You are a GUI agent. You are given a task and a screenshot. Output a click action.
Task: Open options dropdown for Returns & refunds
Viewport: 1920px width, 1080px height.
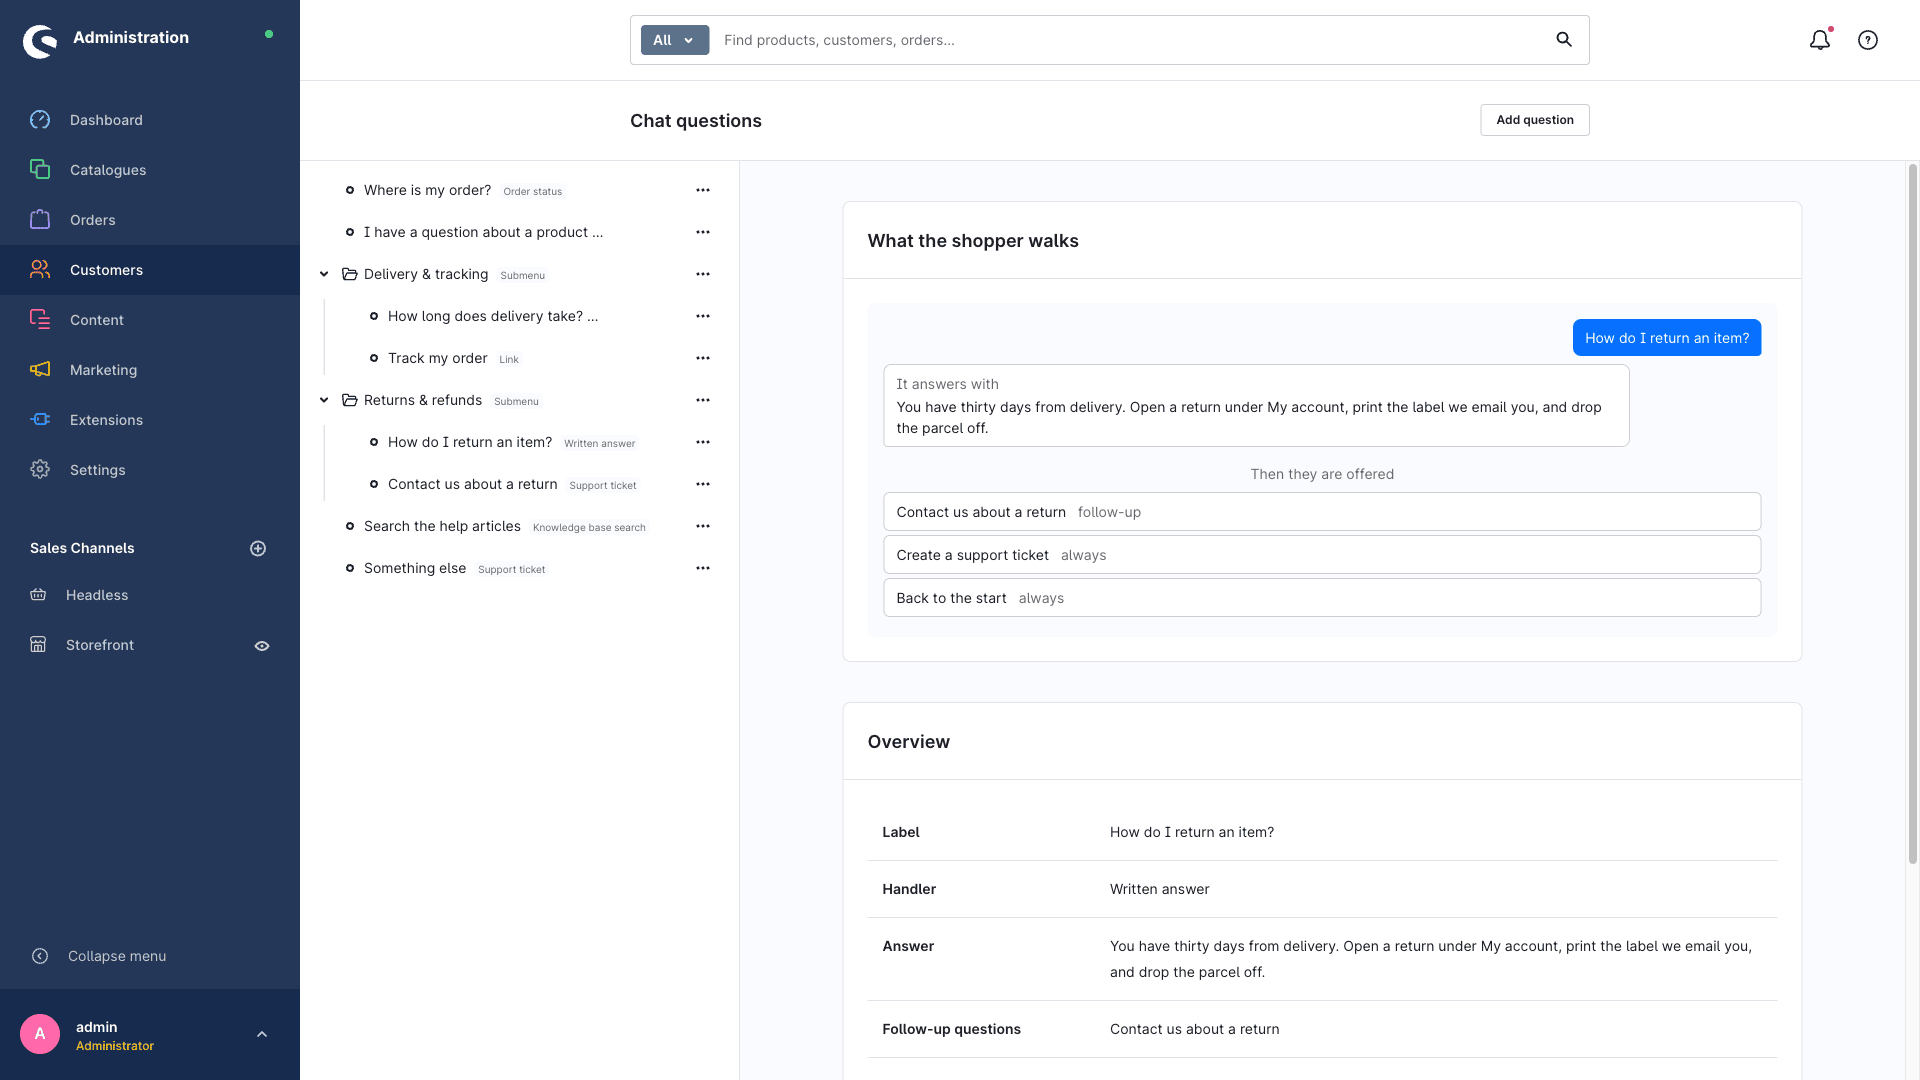point(703,400)
